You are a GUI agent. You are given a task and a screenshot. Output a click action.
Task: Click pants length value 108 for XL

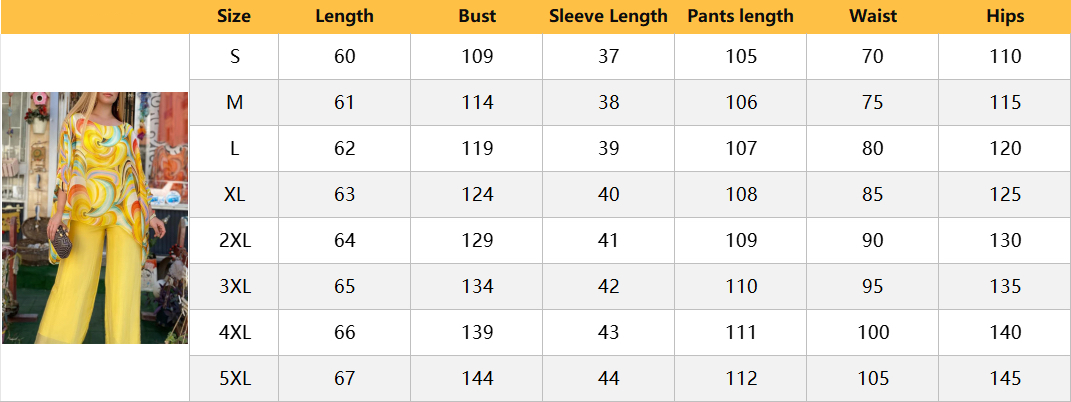coord(741,195)
